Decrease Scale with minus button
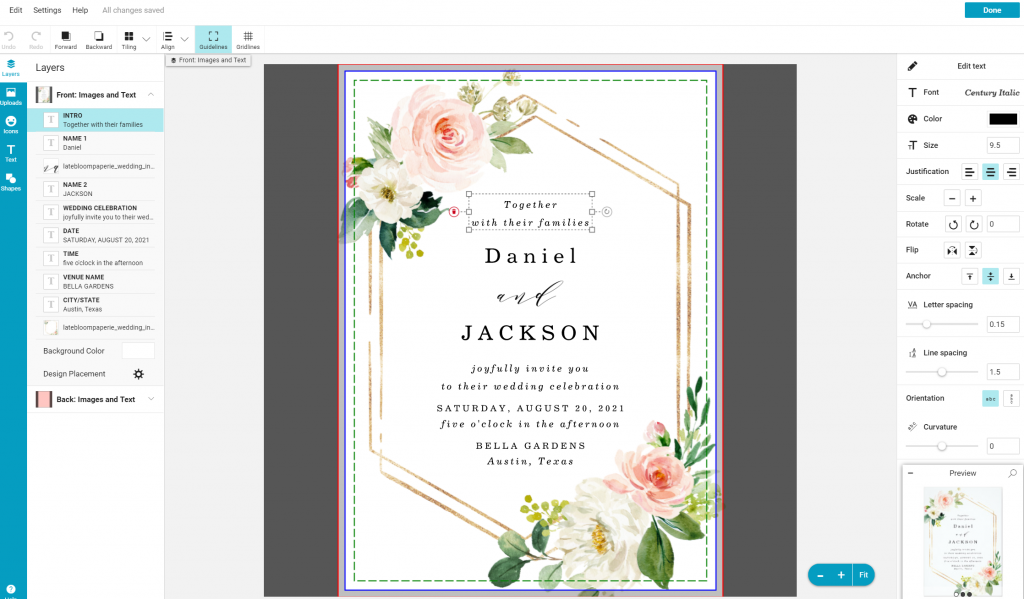 pyautogui.click(x=952, y=198)
